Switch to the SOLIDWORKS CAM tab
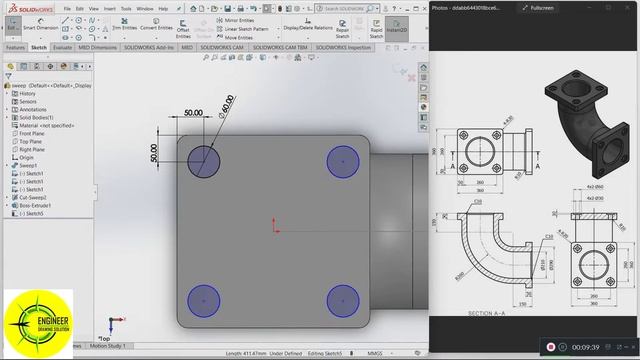The height and width of the screenshot is (360, 640). (x=222, y=47)
